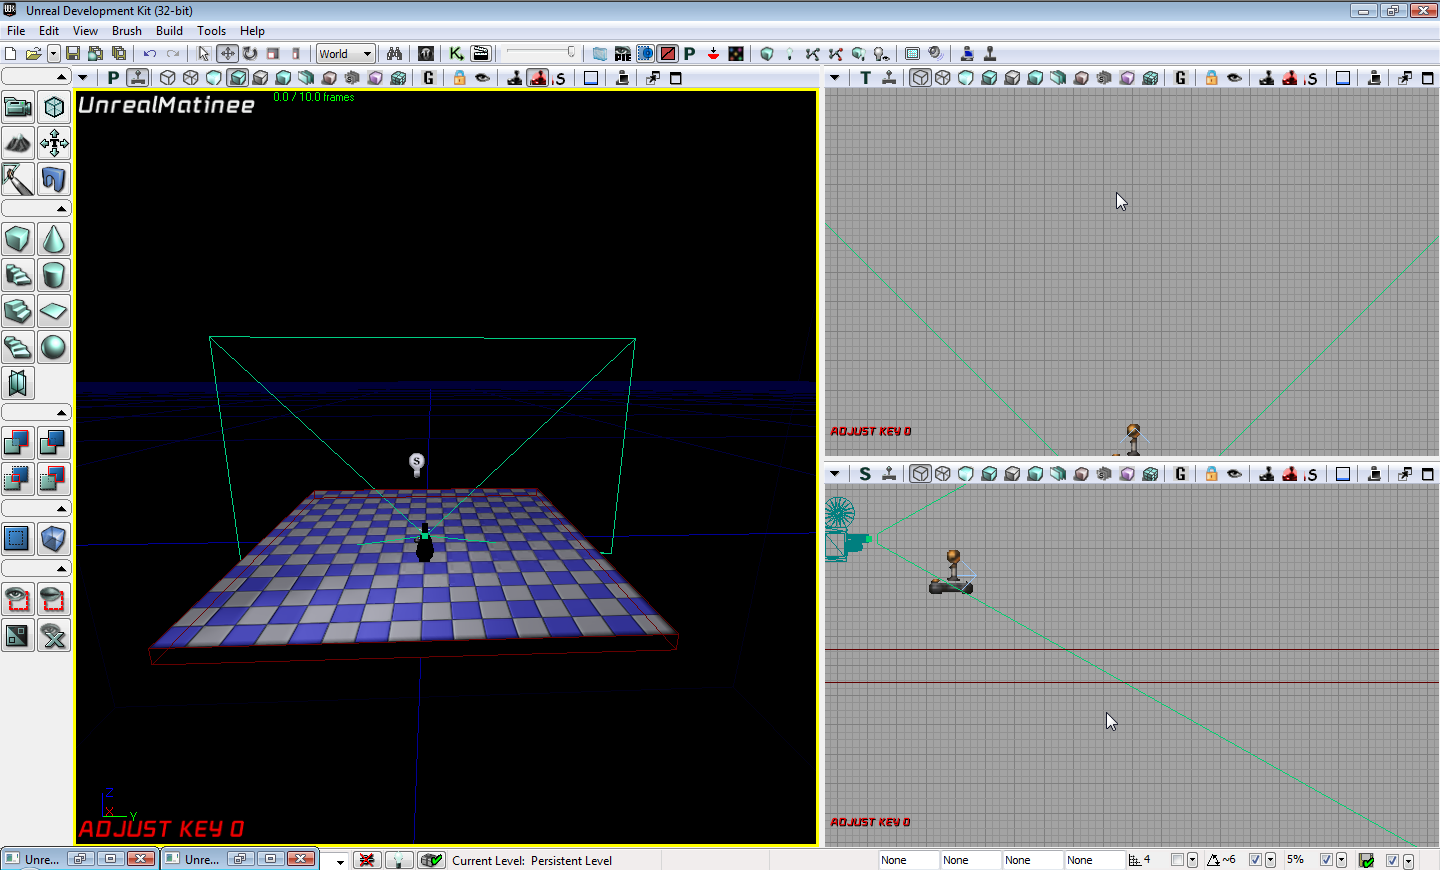The image size is (1440, 870).
Task: Open the Kismet editor from the toolbar
Action: click(x=456, y=54)
